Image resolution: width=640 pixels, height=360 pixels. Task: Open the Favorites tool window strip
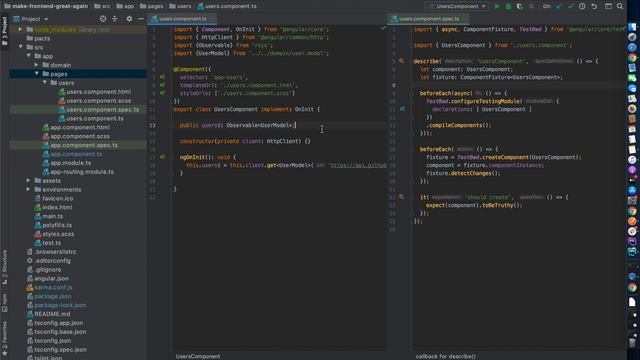tap(4, 338)
